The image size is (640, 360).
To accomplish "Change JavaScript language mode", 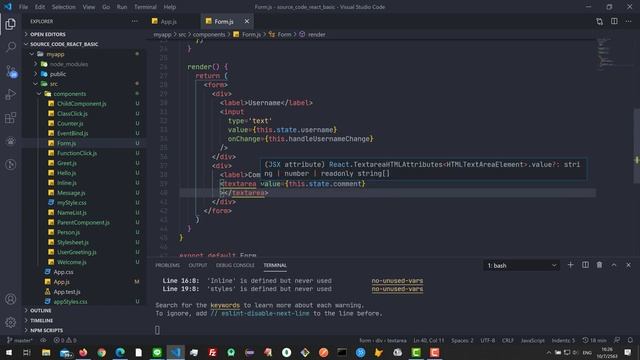I will [x=533, y=340].
